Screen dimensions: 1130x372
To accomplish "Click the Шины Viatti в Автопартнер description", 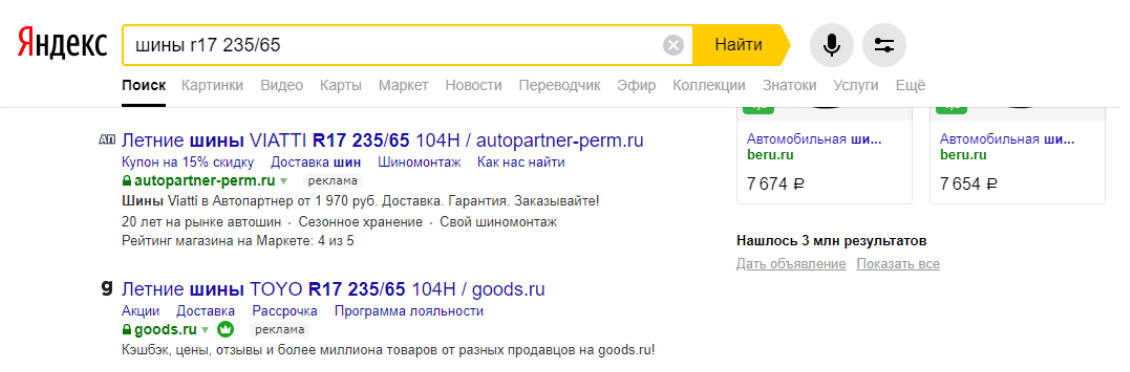I will point(360,200).
